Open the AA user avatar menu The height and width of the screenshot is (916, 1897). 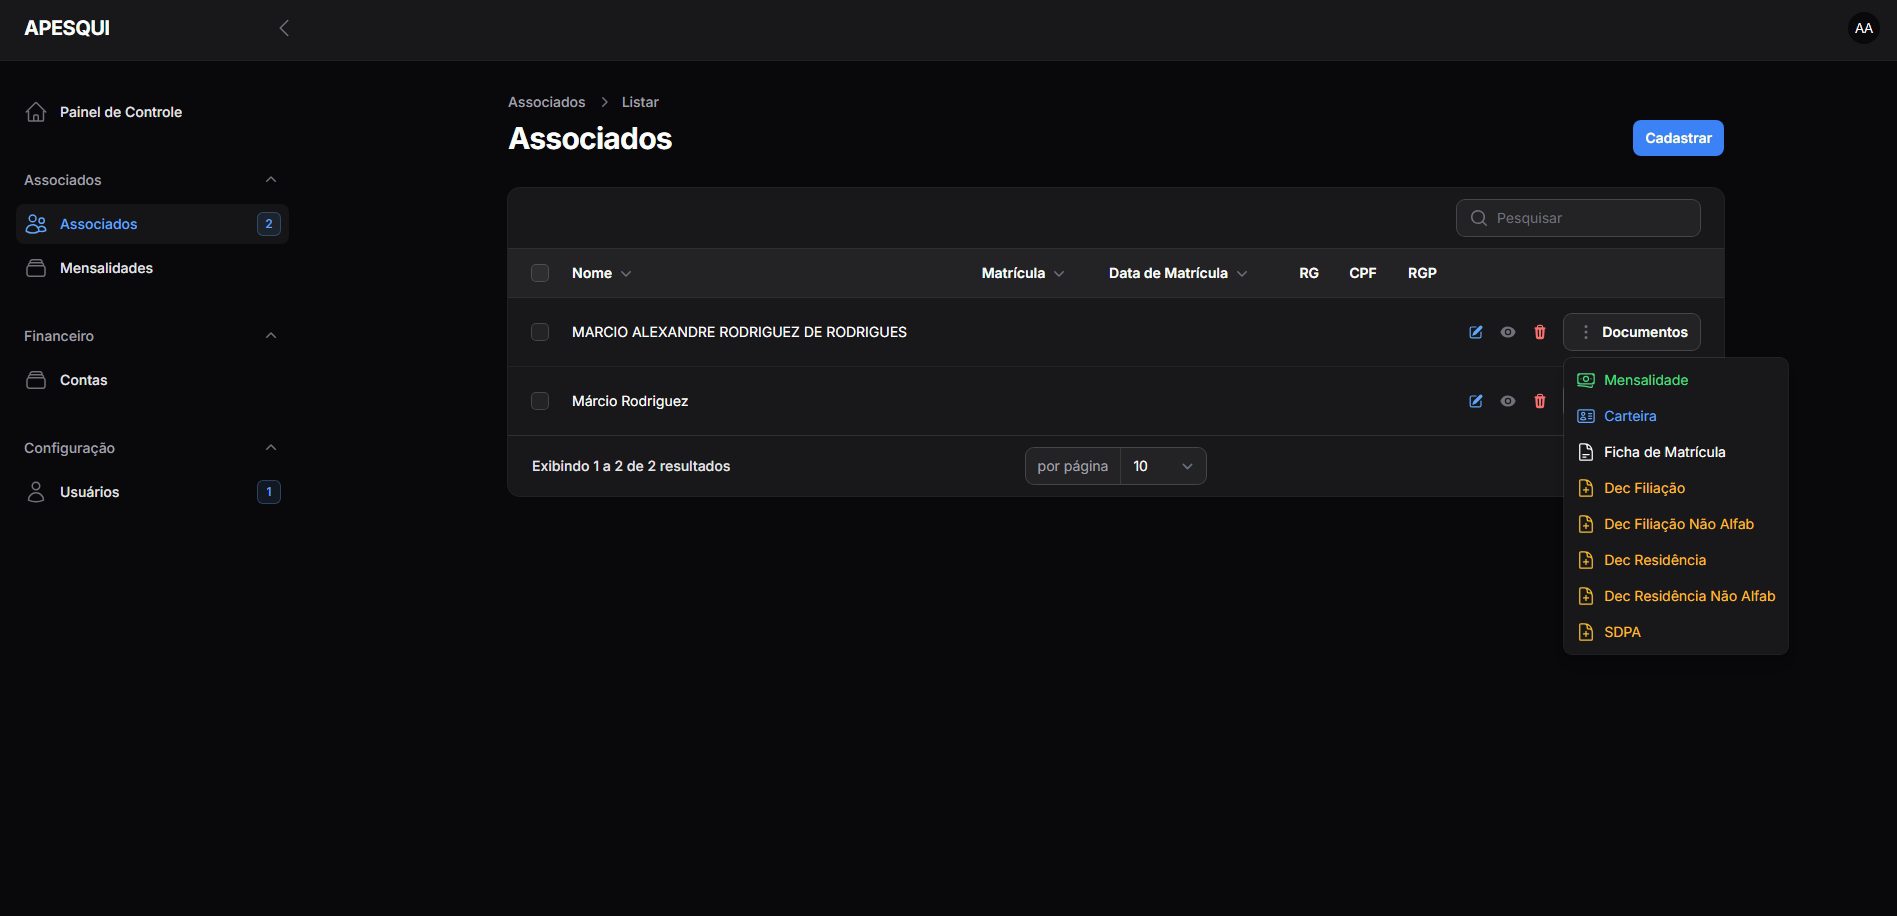[x=1863, y=28]
